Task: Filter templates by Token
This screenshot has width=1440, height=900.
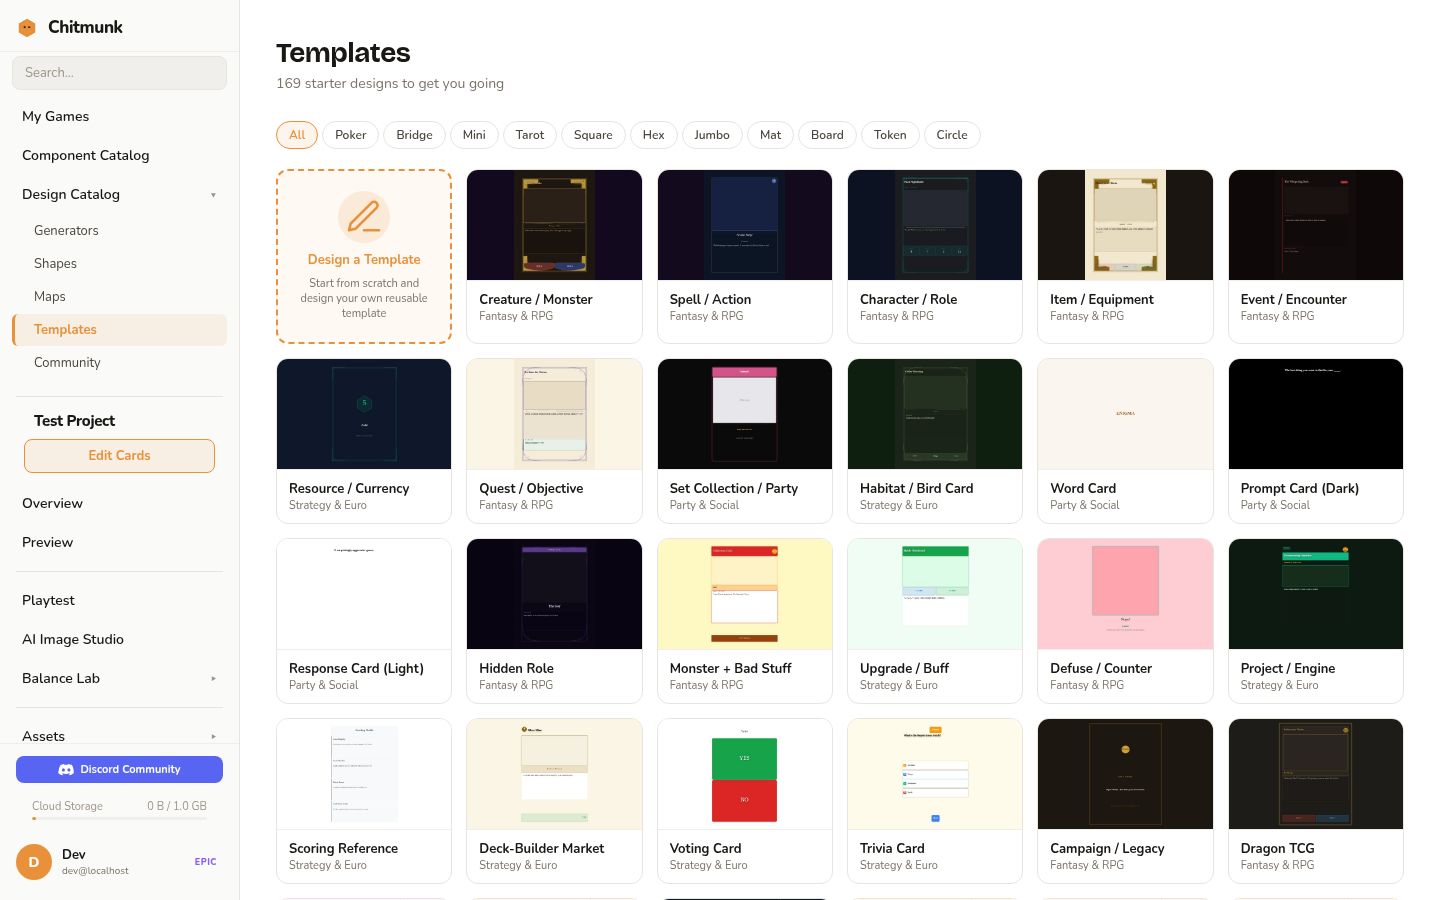Action: point(890,135)
